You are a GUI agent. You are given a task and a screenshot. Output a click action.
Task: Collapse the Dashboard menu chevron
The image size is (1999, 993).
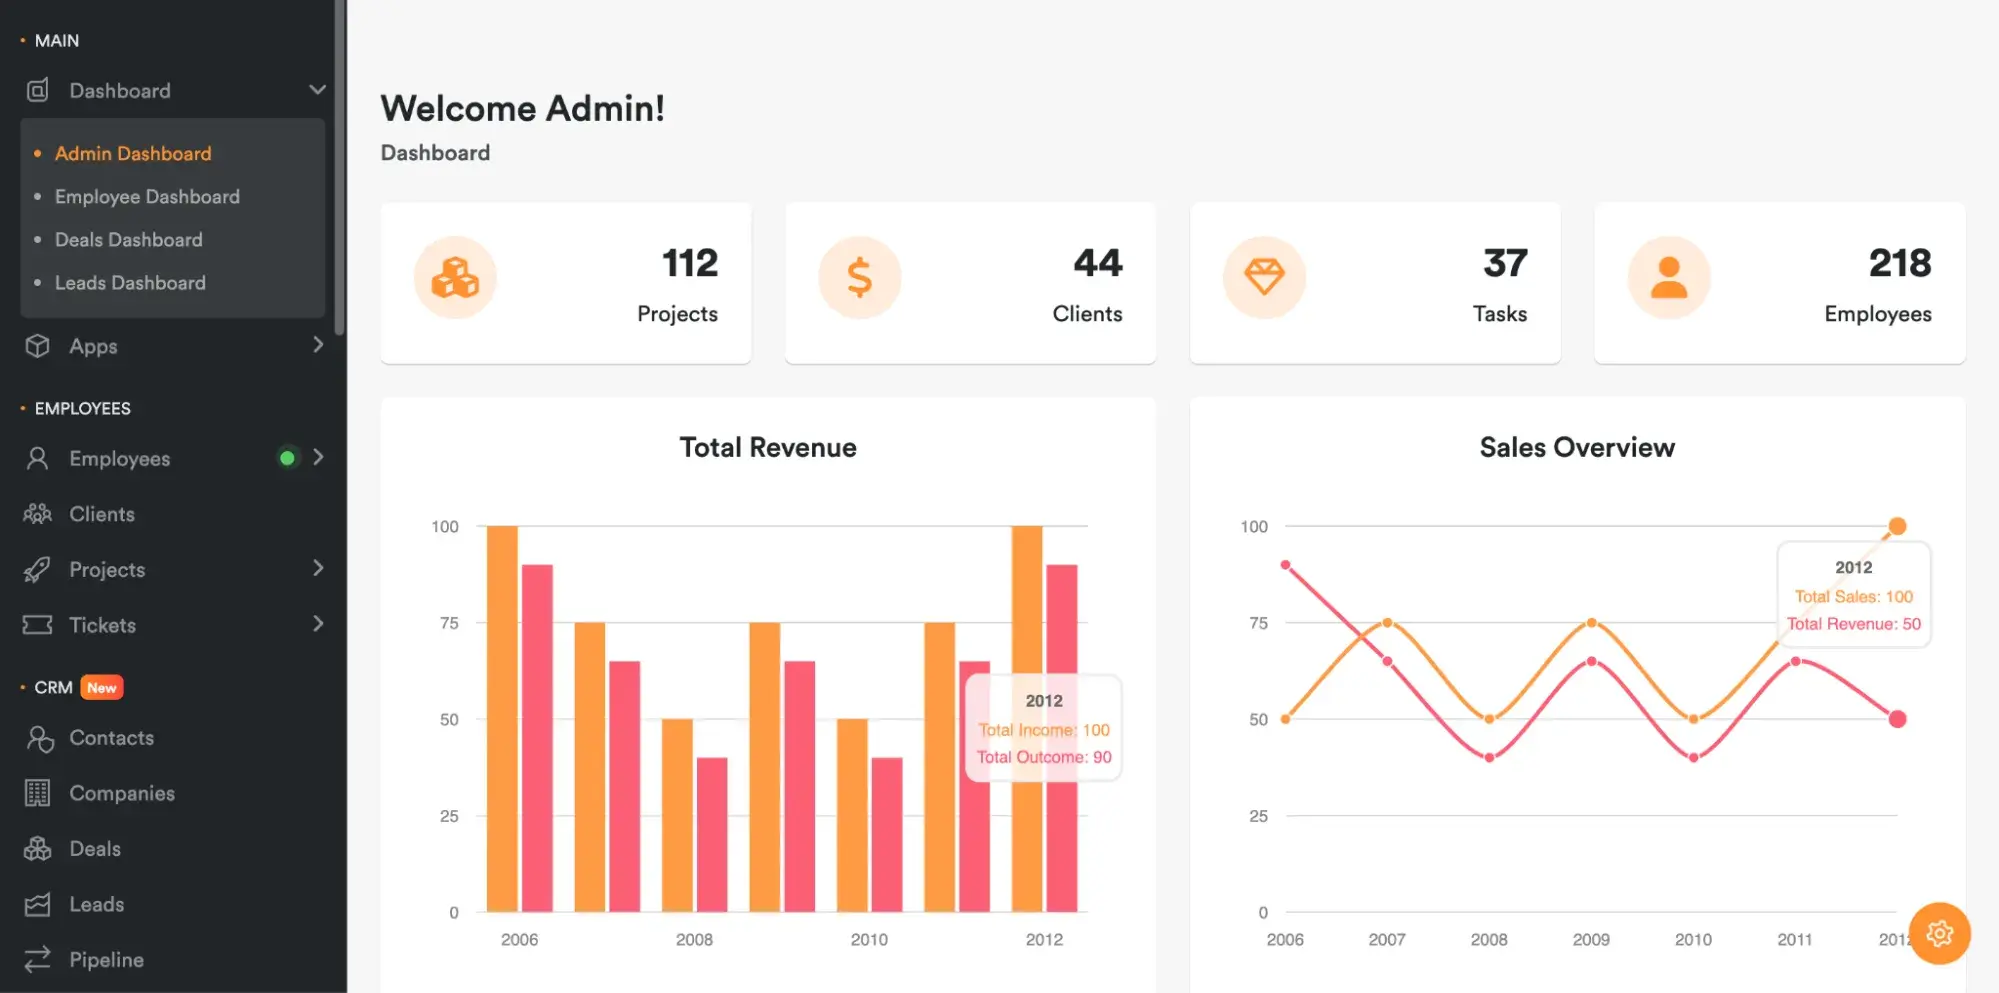coord(317,90)
